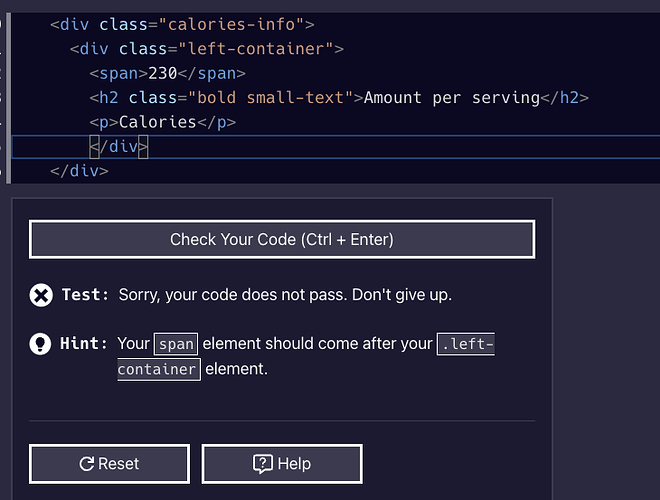Click the "Sorry, your code does not pass" message
The image size is (660, 500).
pos(285,295)
